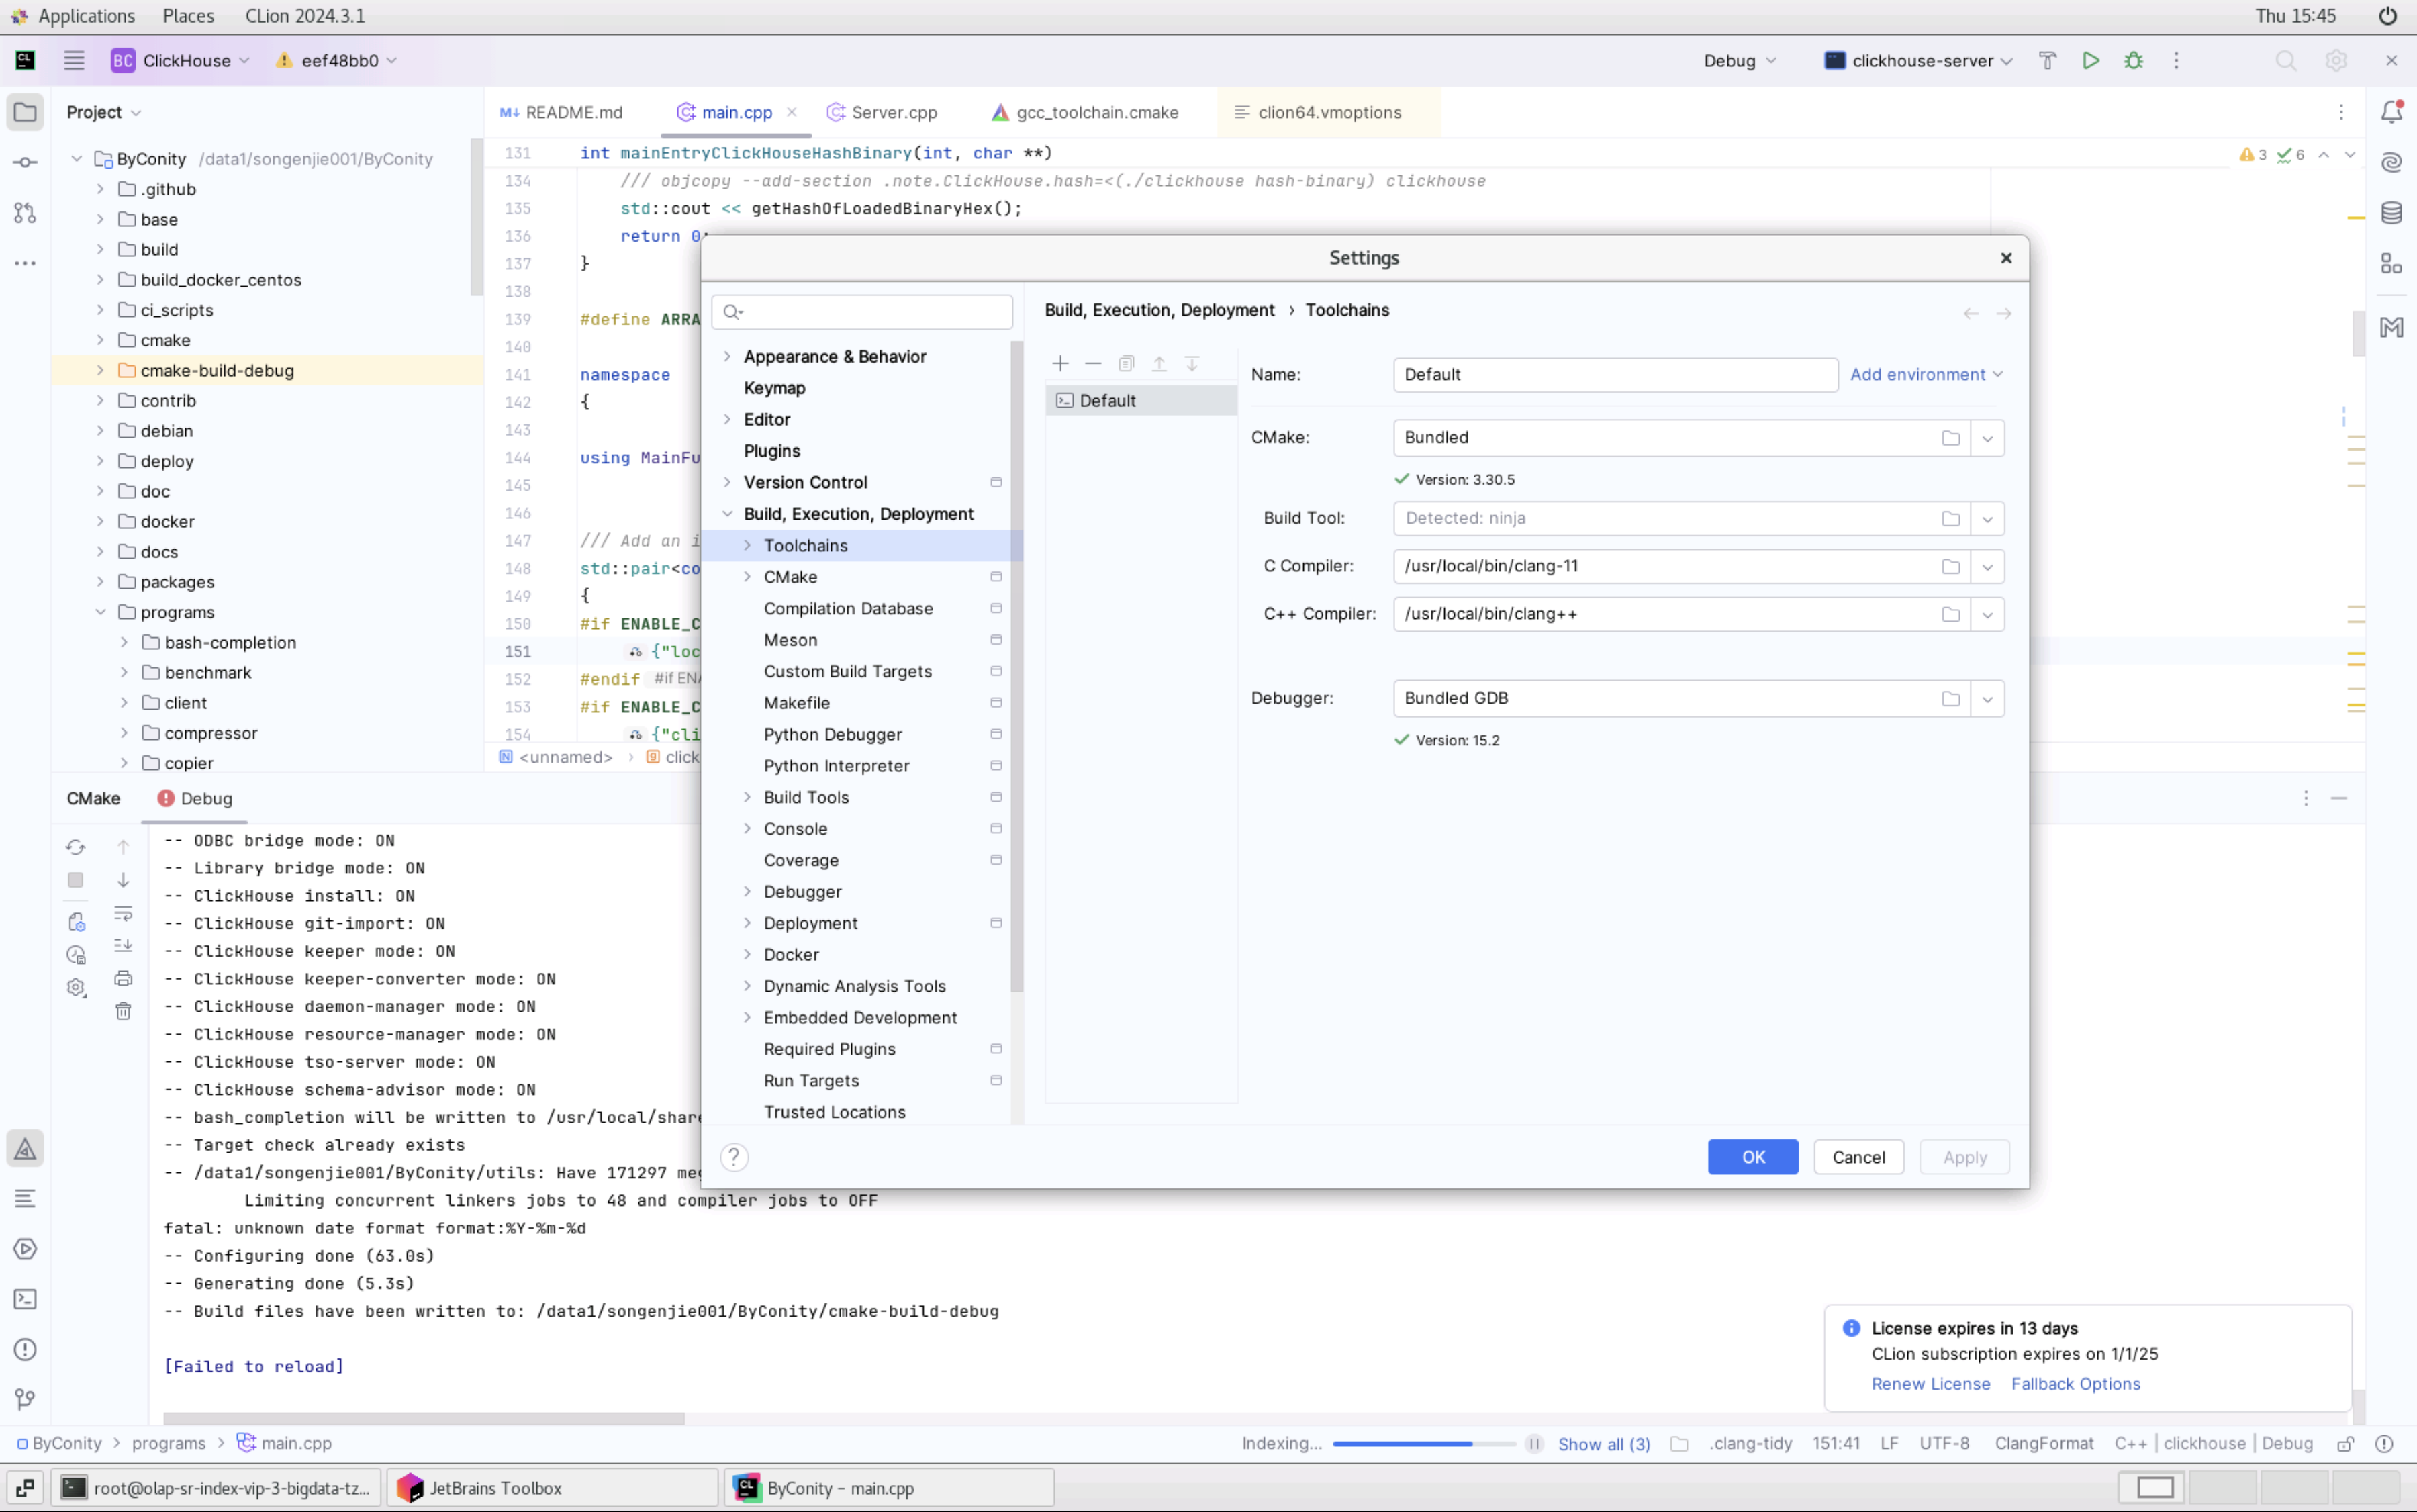Image resolution: width=2417 pixels, height=1512 pixels.
Task: Click the Copy toolchain icon
Action: 1126,364
